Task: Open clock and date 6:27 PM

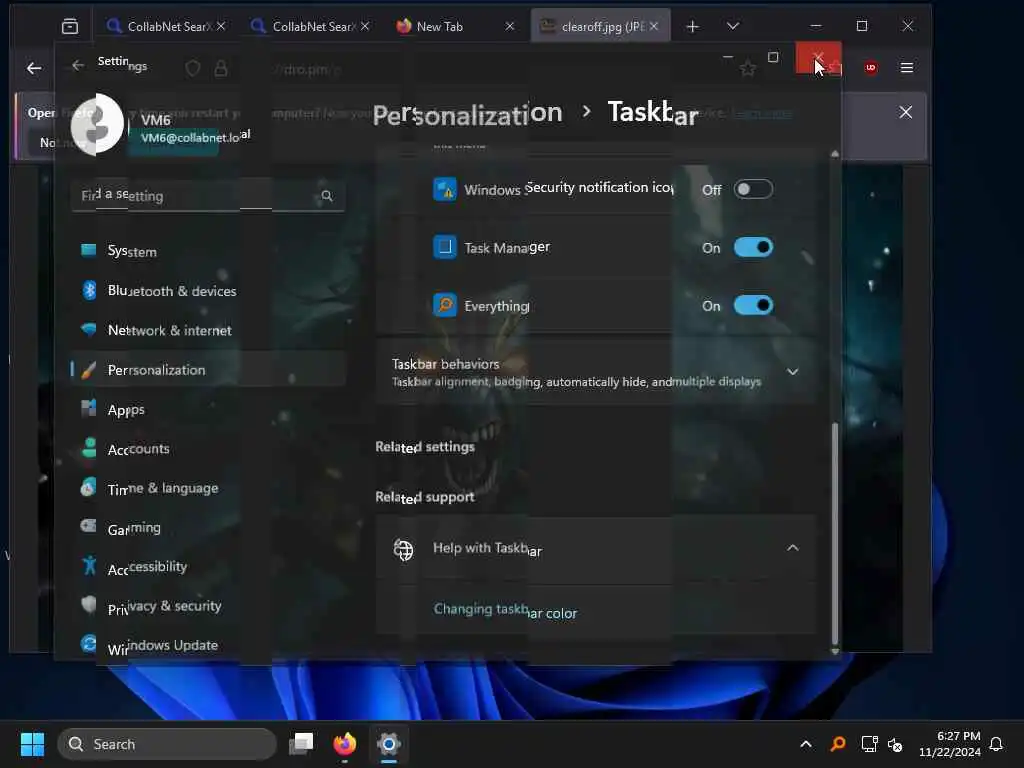Action: coord(950,744)
